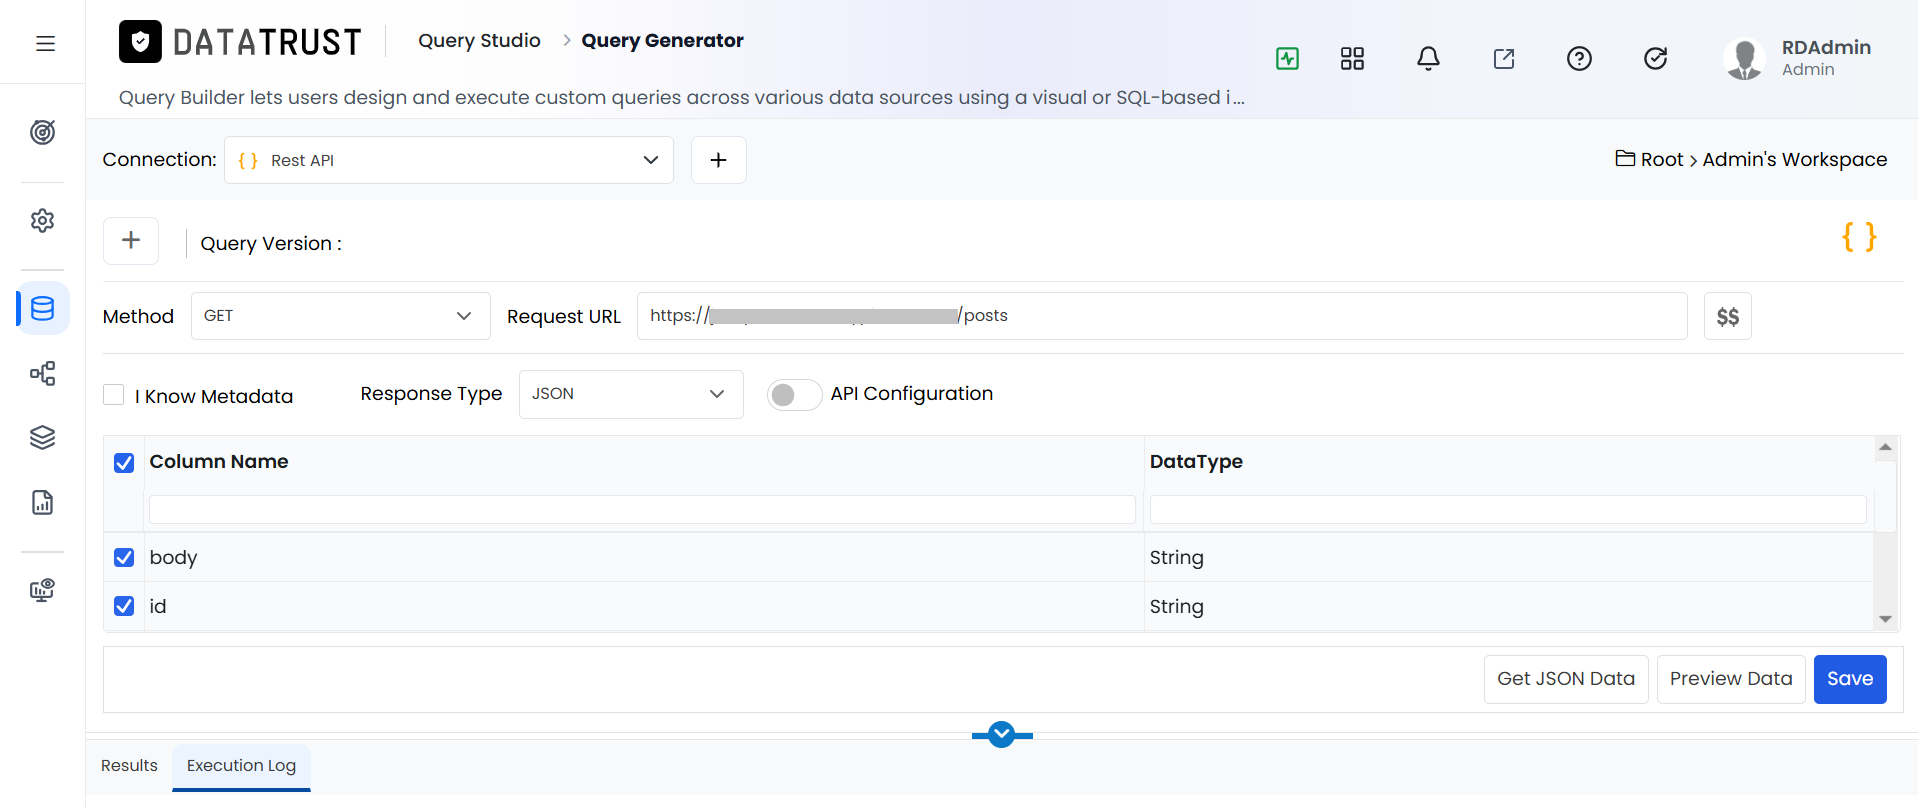1918x808 pixels.
Task: Click the refresh check icon
Action: pos(1656,58)
